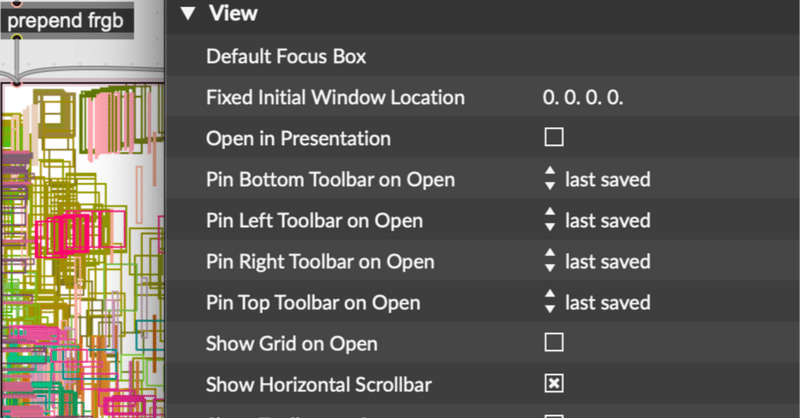Select the Show Grid on Open label

[291, 344]
